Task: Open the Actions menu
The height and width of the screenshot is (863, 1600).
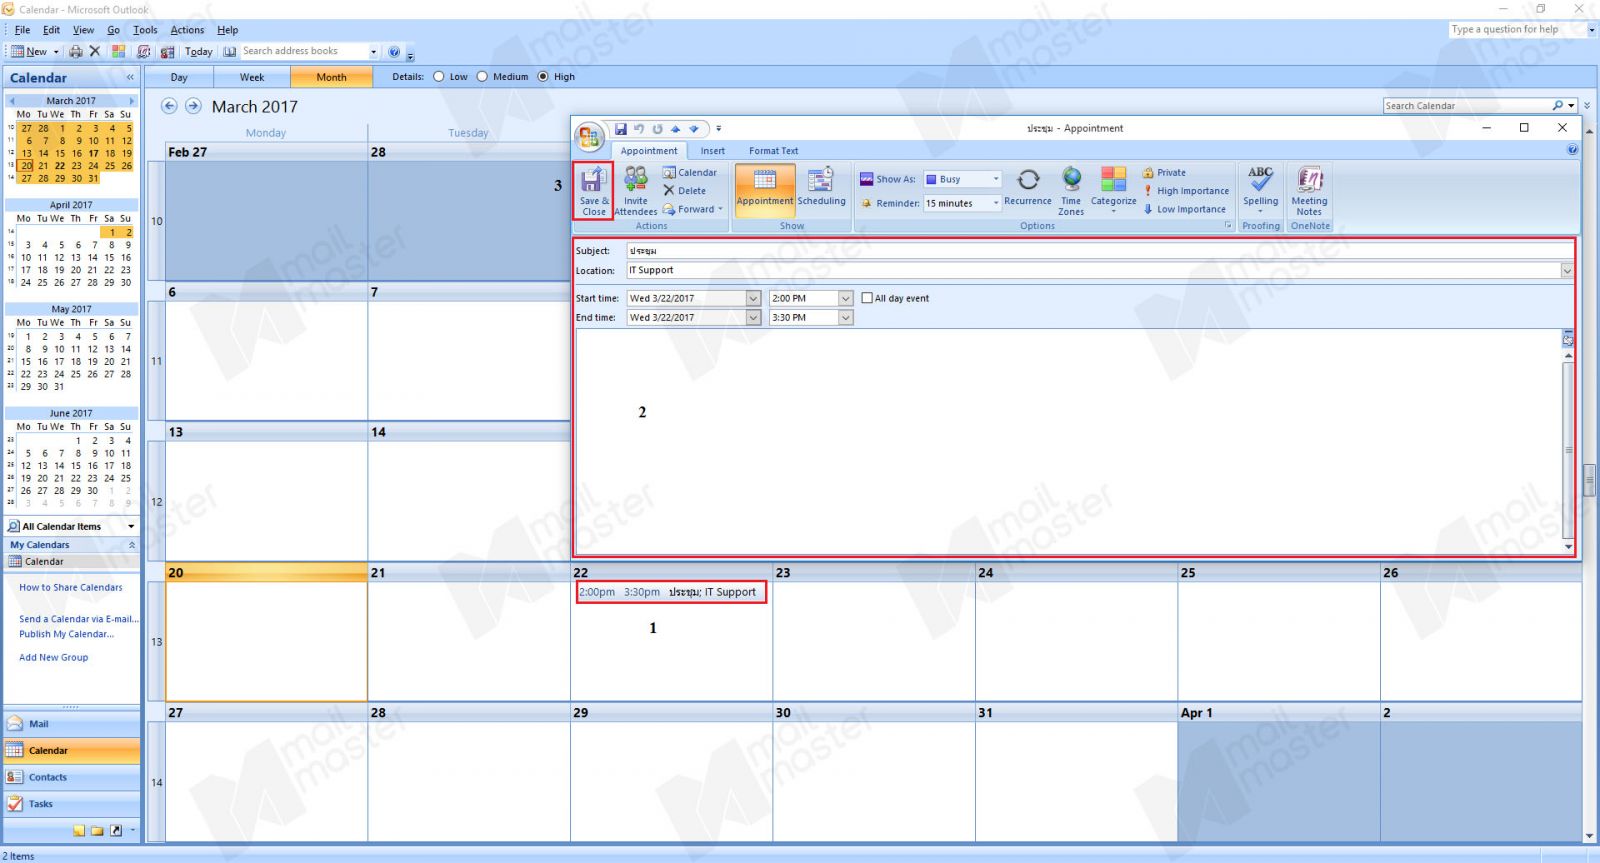Action: coord(187,30)
